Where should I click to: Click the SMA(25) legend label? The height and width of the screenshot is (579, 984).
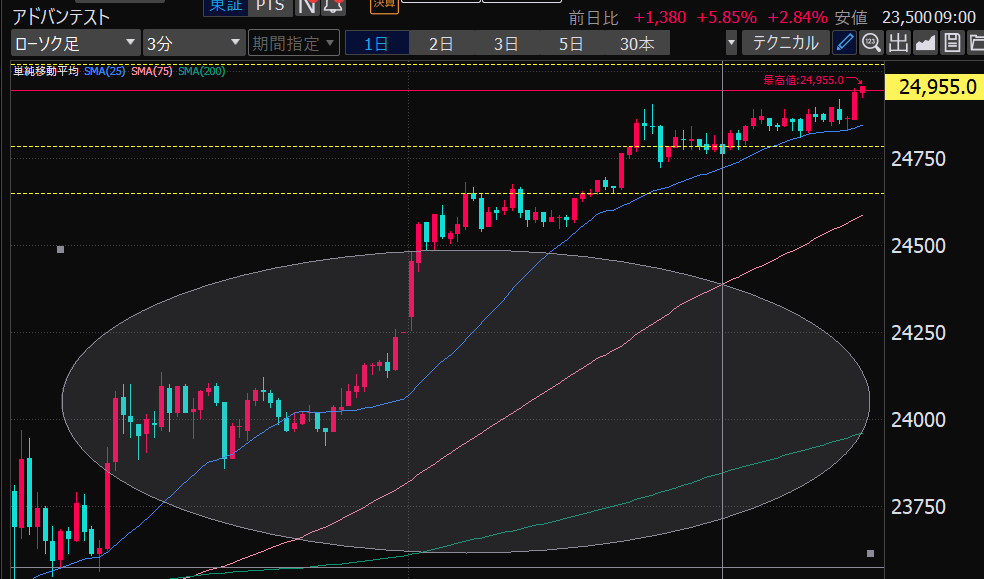(x=105, y=70)
